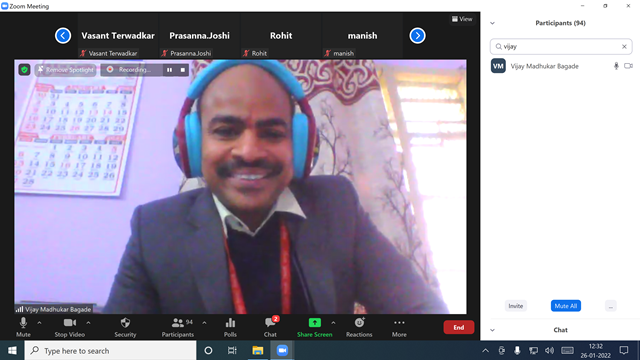The width and height of the screenshot is (640, 360).
Task: Go to next participants with right arrow
Action: pyautogui.click(x=417, y=36)
